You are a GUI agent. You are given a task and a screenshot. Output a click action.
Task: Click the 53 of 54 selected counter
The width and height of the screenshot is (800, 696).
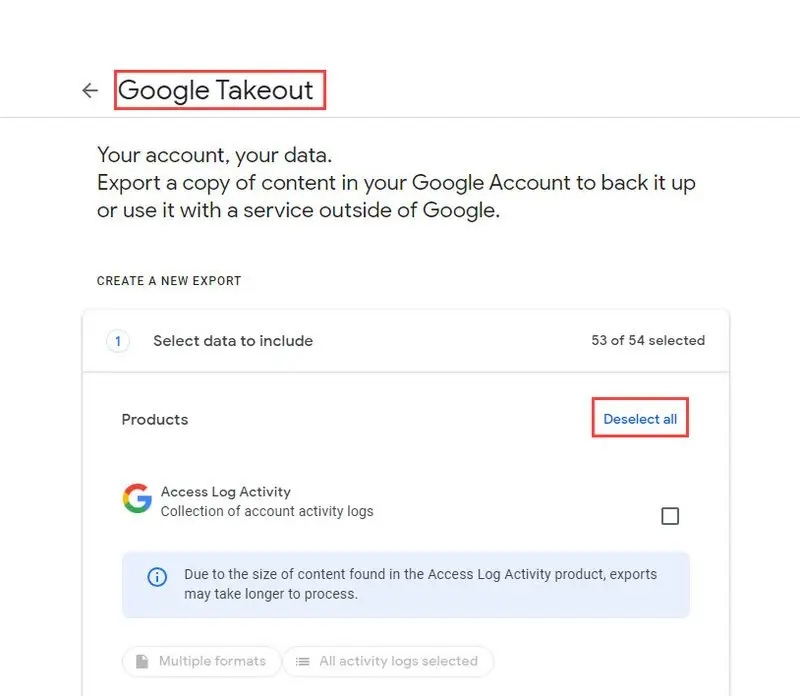pyautogui.click(x=648, y=340)
